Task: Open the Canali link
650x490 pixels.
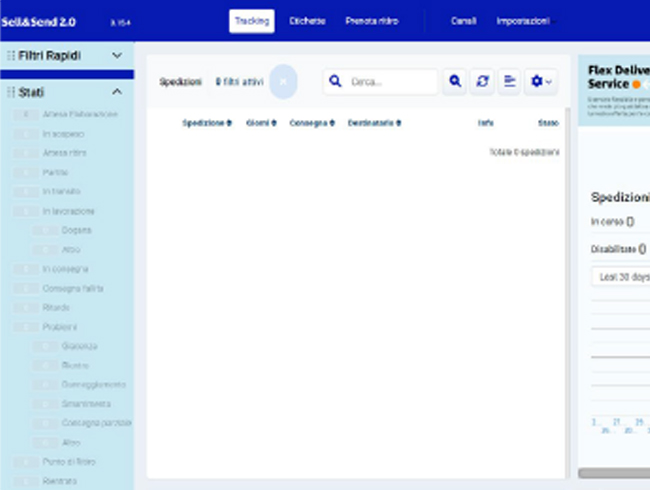Action: click(464, 21)
